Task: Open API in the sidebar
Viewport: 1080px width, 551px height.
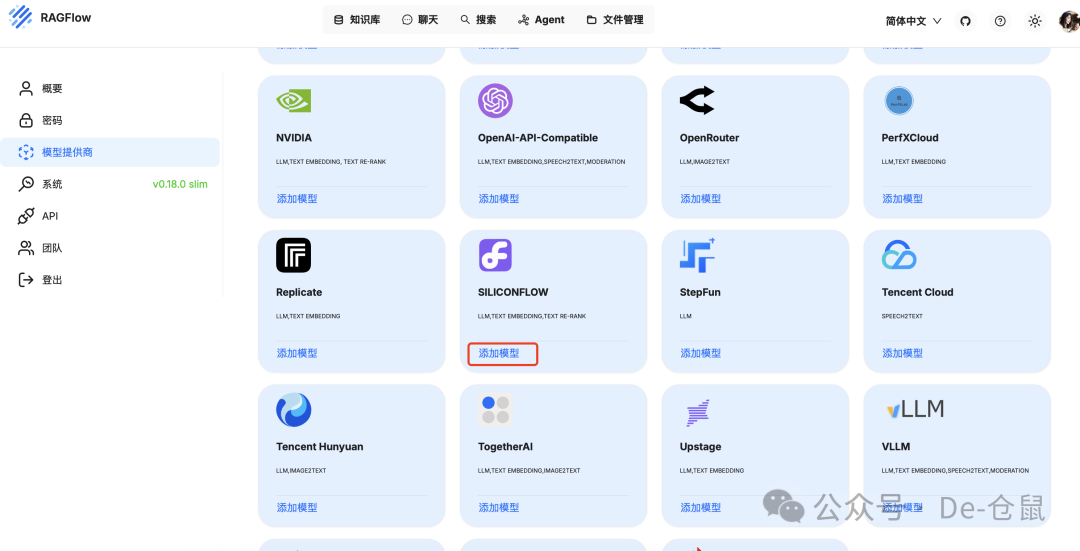Action: [110, 216]
